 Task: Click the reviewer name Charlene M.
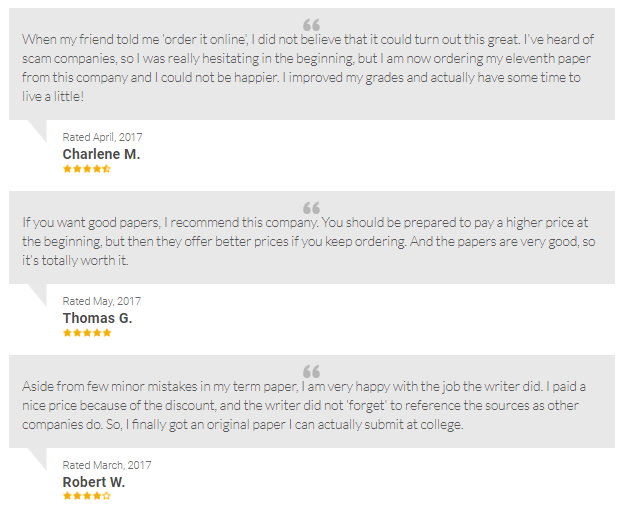pos(101,154)
